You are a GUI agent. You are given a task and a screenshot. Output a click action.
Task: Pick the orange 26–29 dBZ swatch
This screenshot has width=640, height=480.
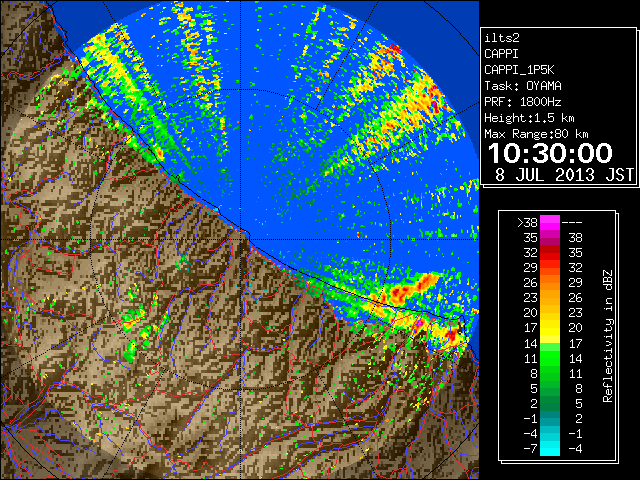point(550,282)
